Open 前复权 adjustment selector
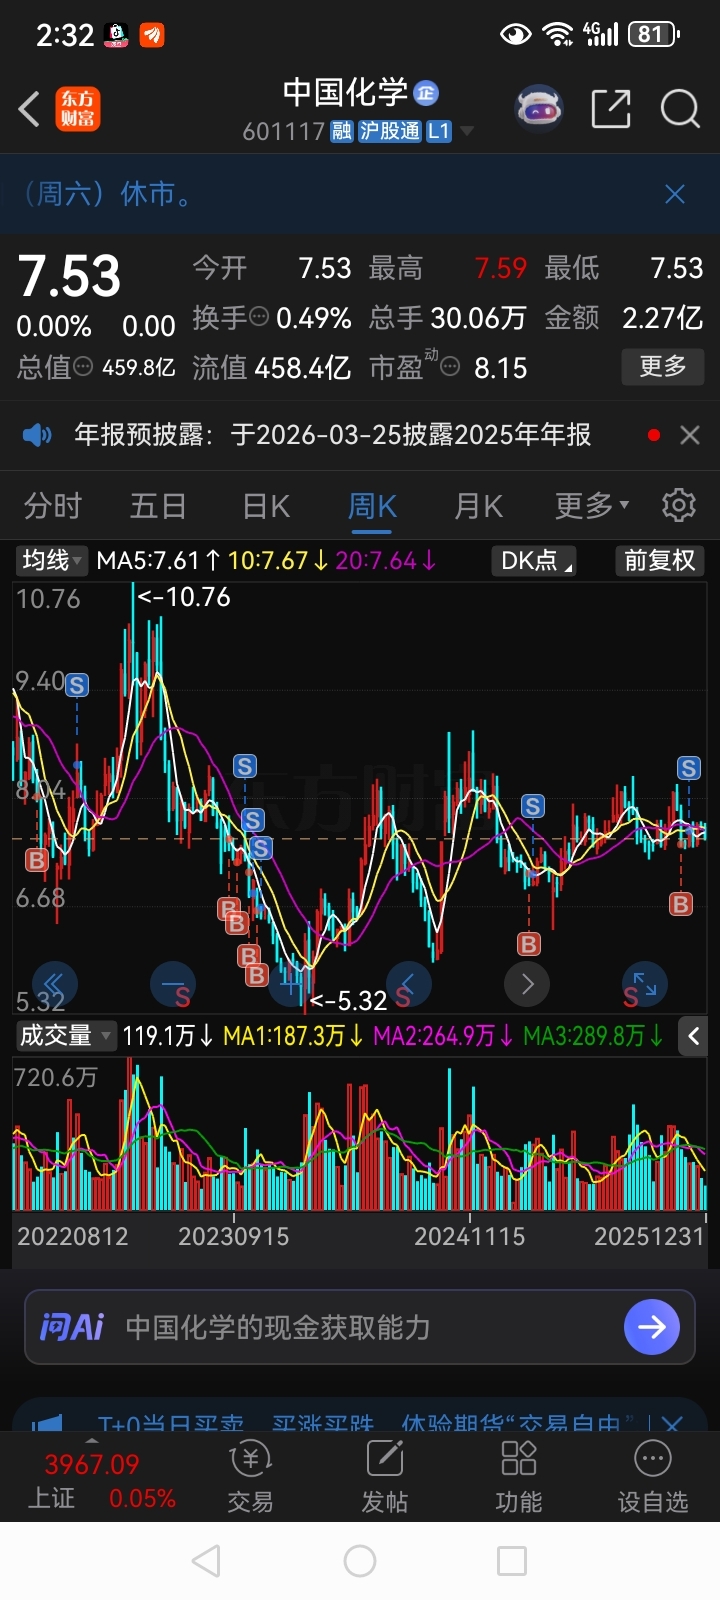720x1600 pixels. point(659,560)
